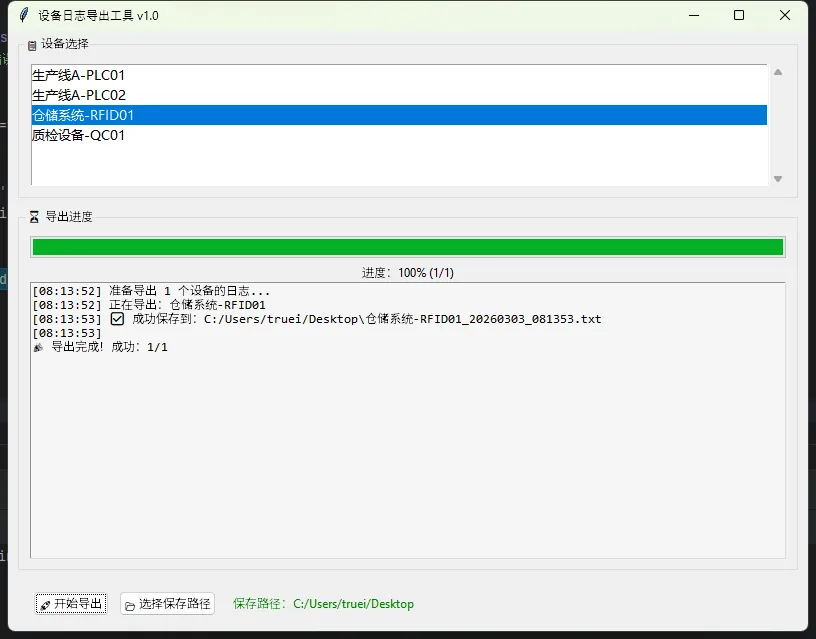Select 质检设备-QC01 in the device list

pos(78,135)
